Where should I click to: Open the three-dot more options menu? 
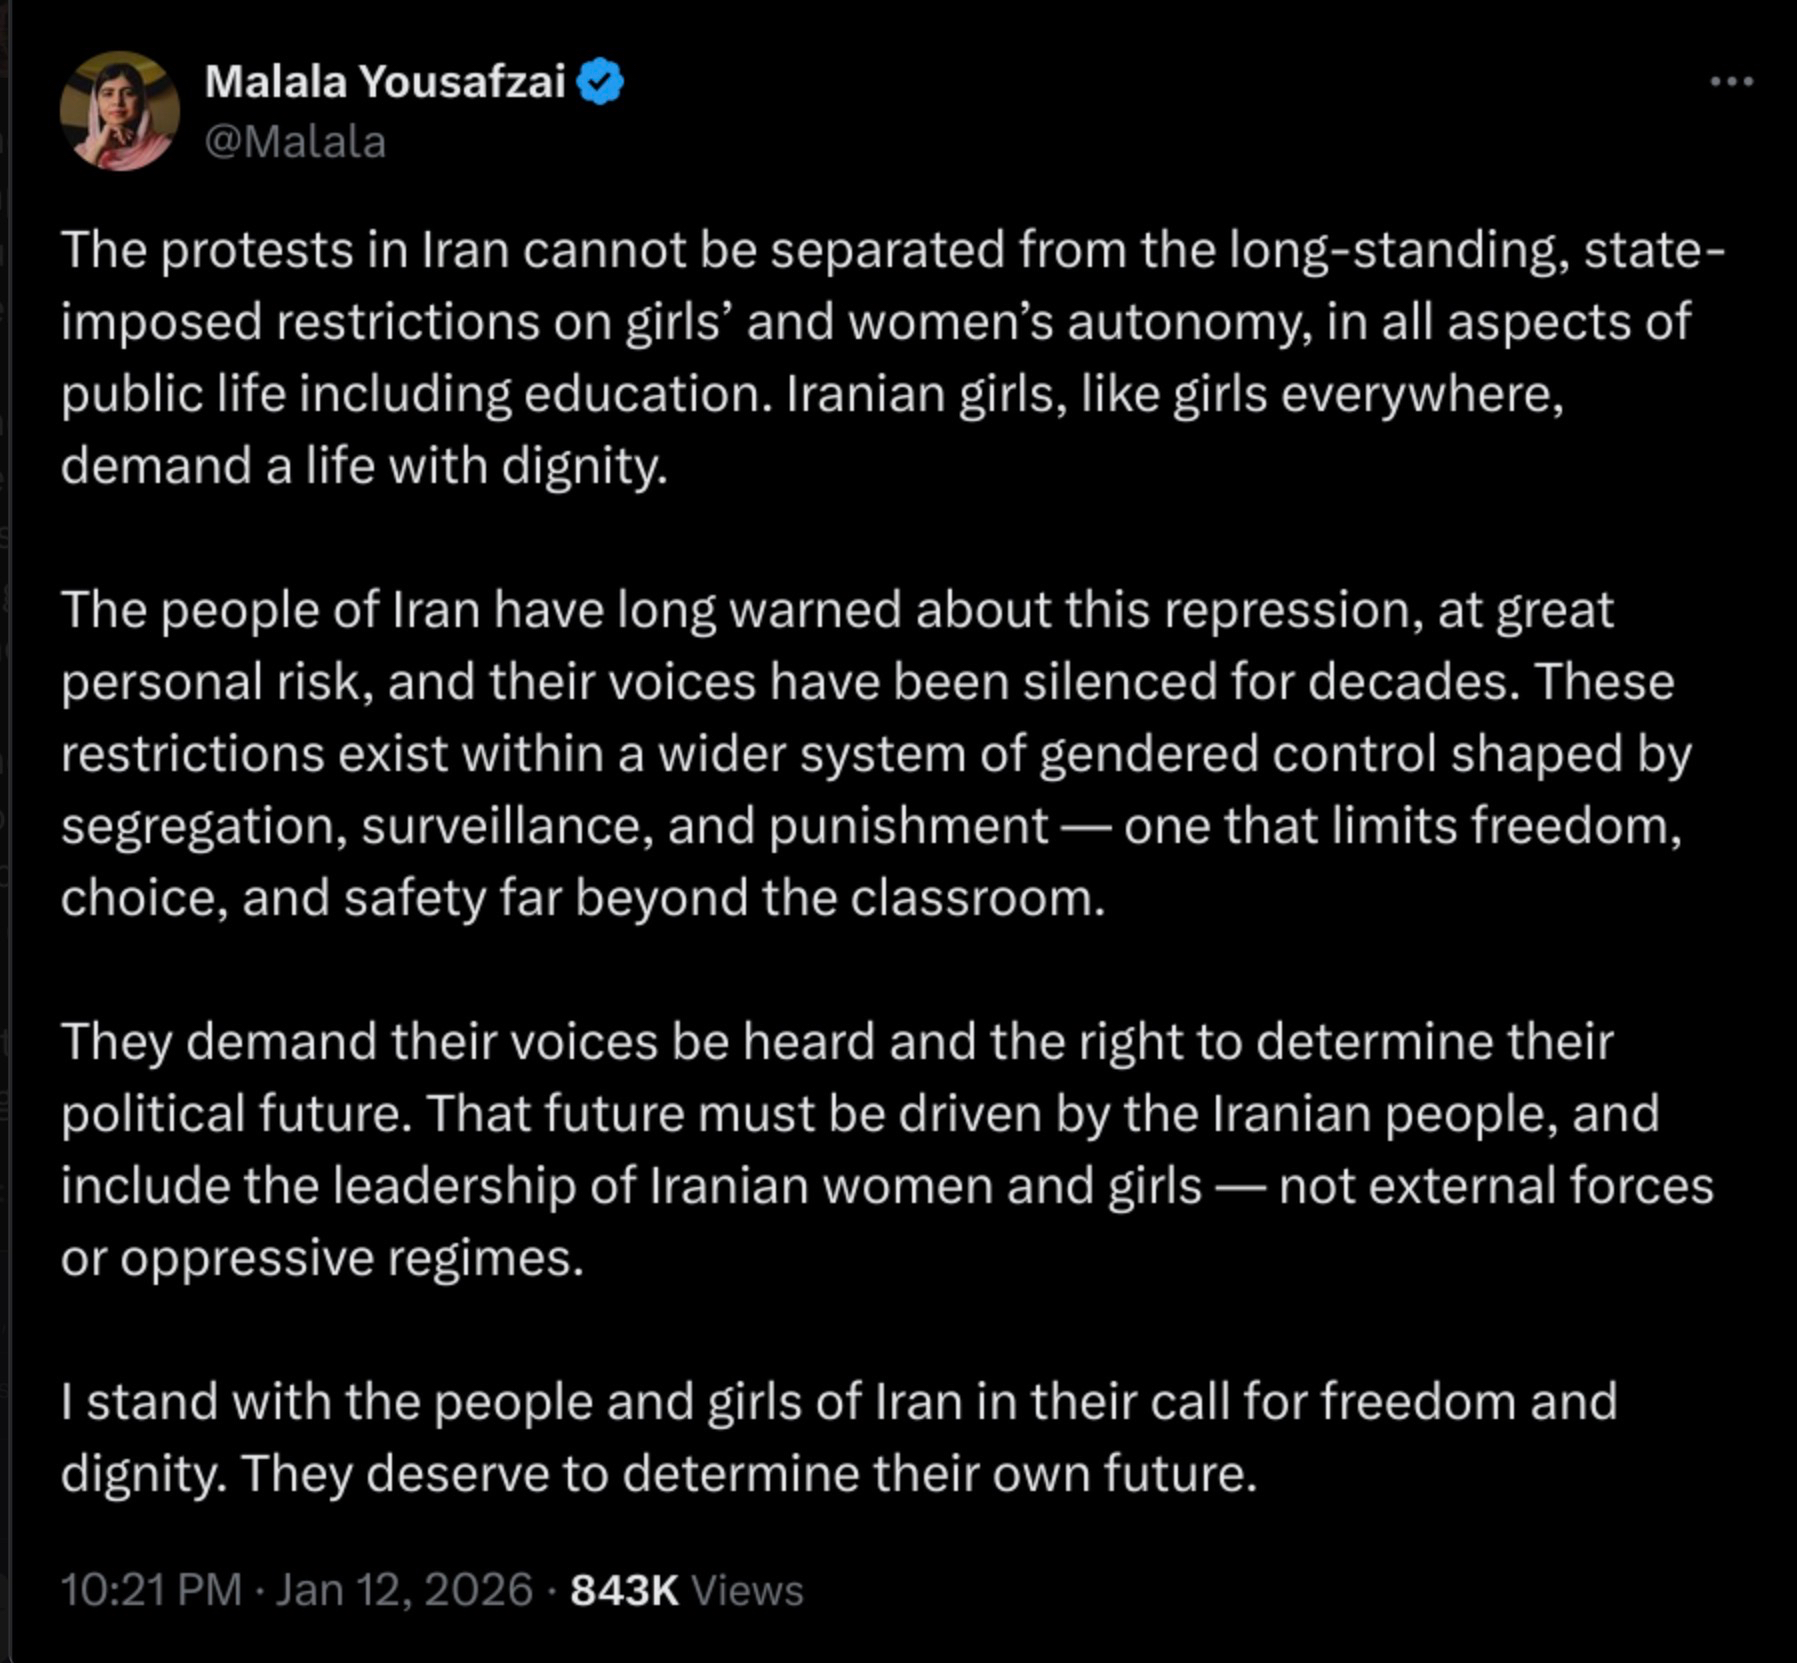(1731, 82)
